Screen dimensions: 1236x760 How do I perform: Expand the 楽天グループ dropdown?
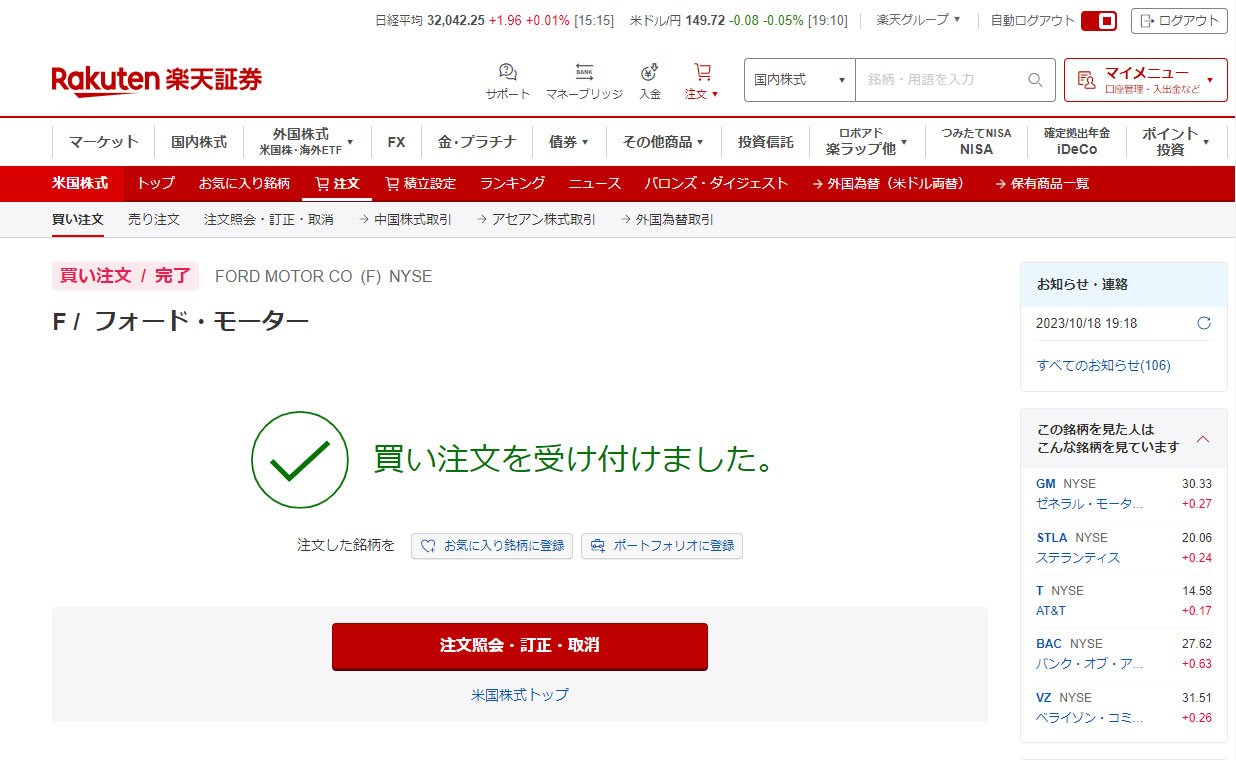pos(918,20)
